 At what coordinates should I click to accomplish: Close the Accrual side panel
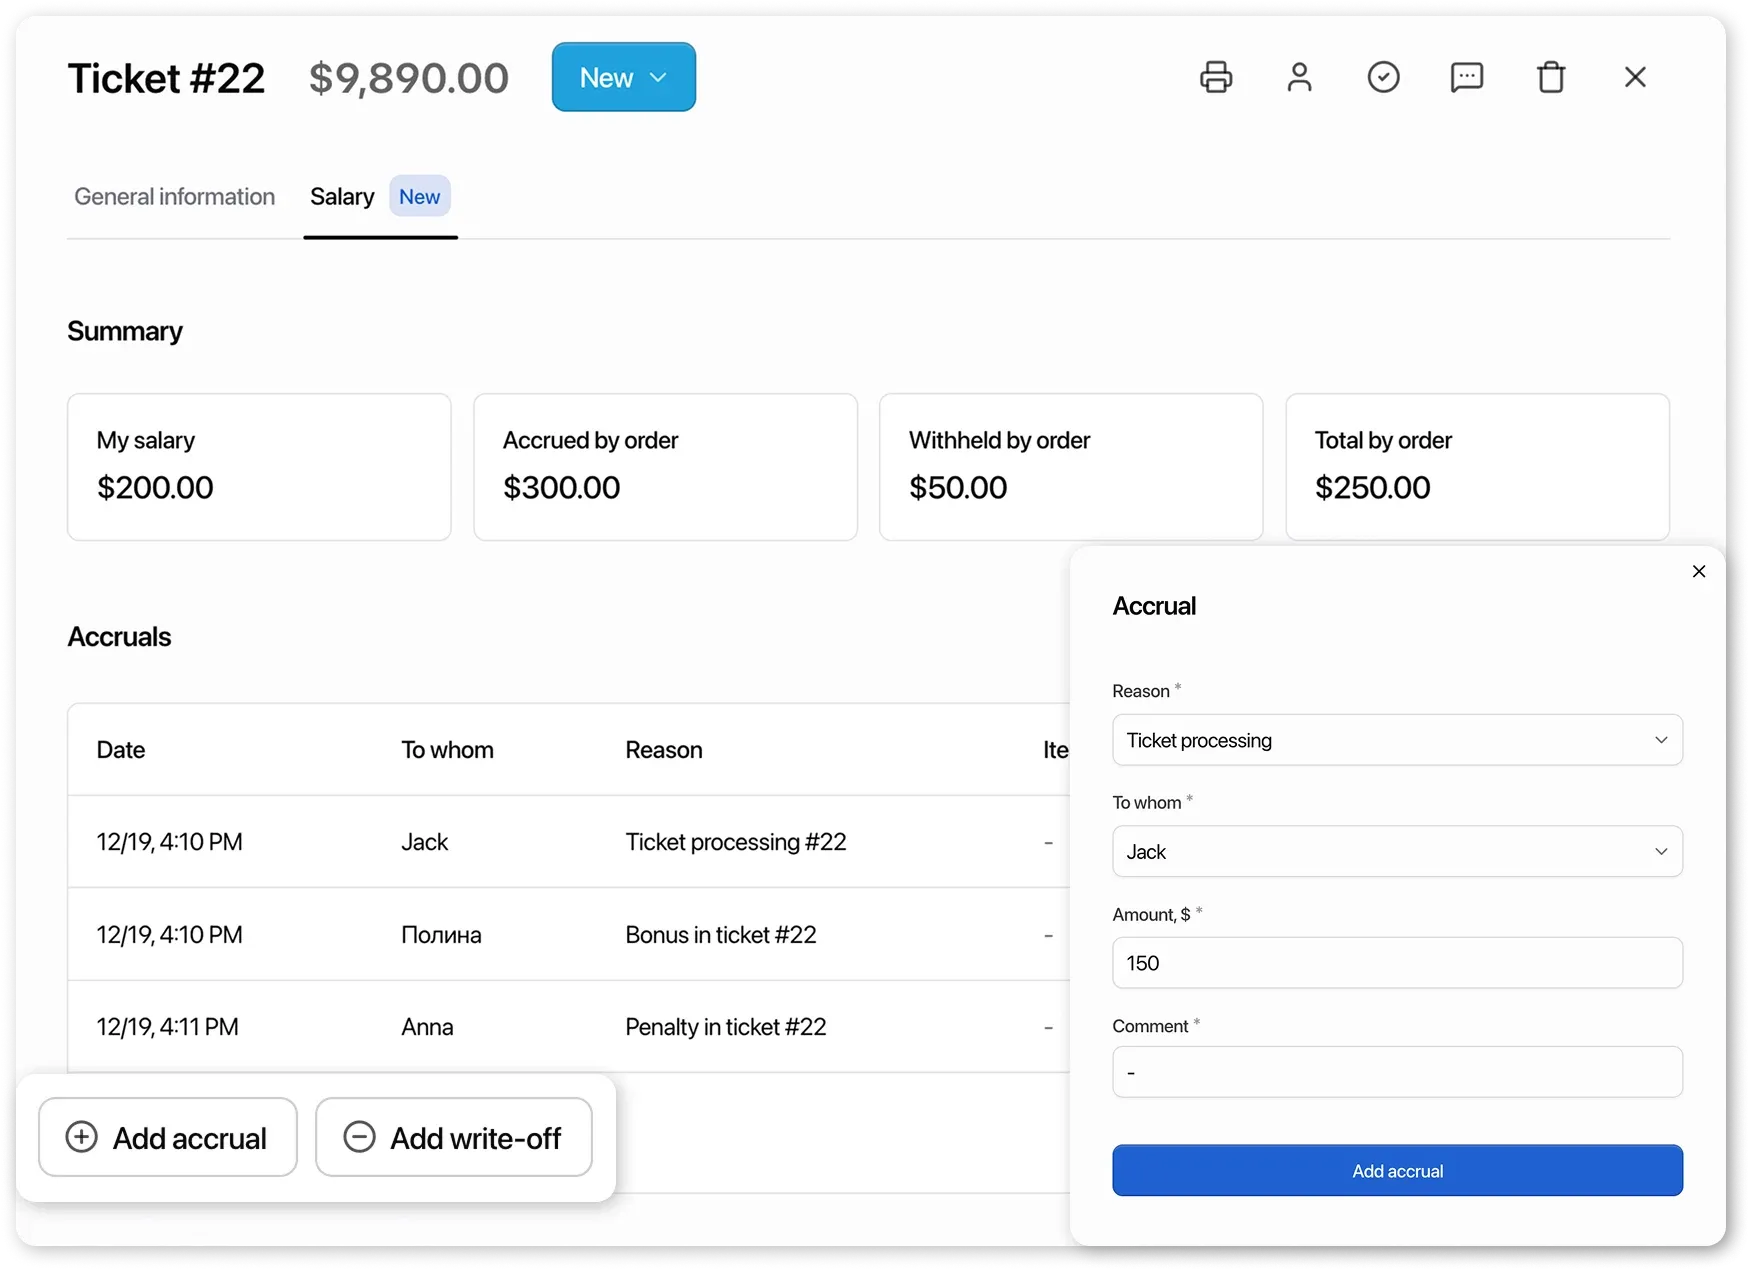[x=1698, y=571]
